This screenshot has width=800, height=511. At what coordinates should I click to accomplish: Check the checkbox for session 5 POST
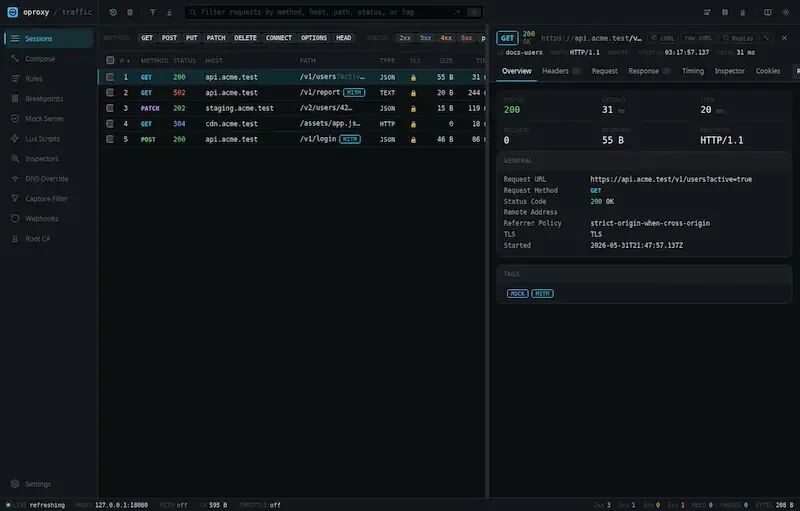click(x=110, y=139)
